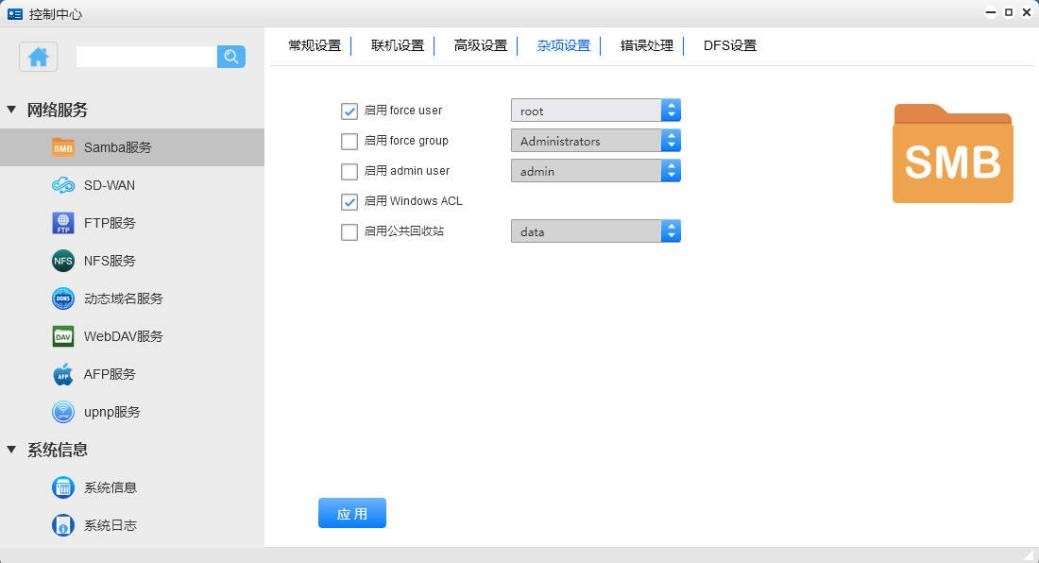
Task: Select the AFP服务 apple icon
Action: [x=63, y=375]
